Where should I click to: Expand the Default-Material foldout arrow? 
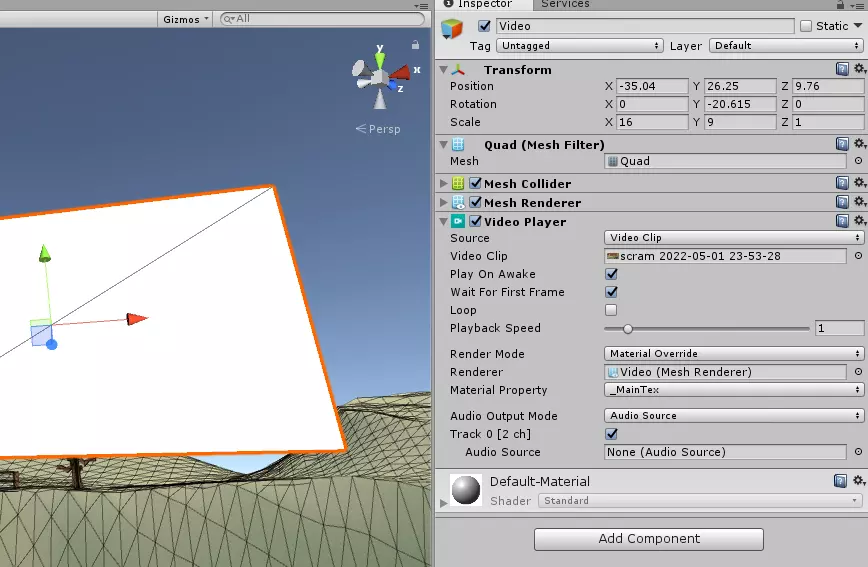click(443, 503)
